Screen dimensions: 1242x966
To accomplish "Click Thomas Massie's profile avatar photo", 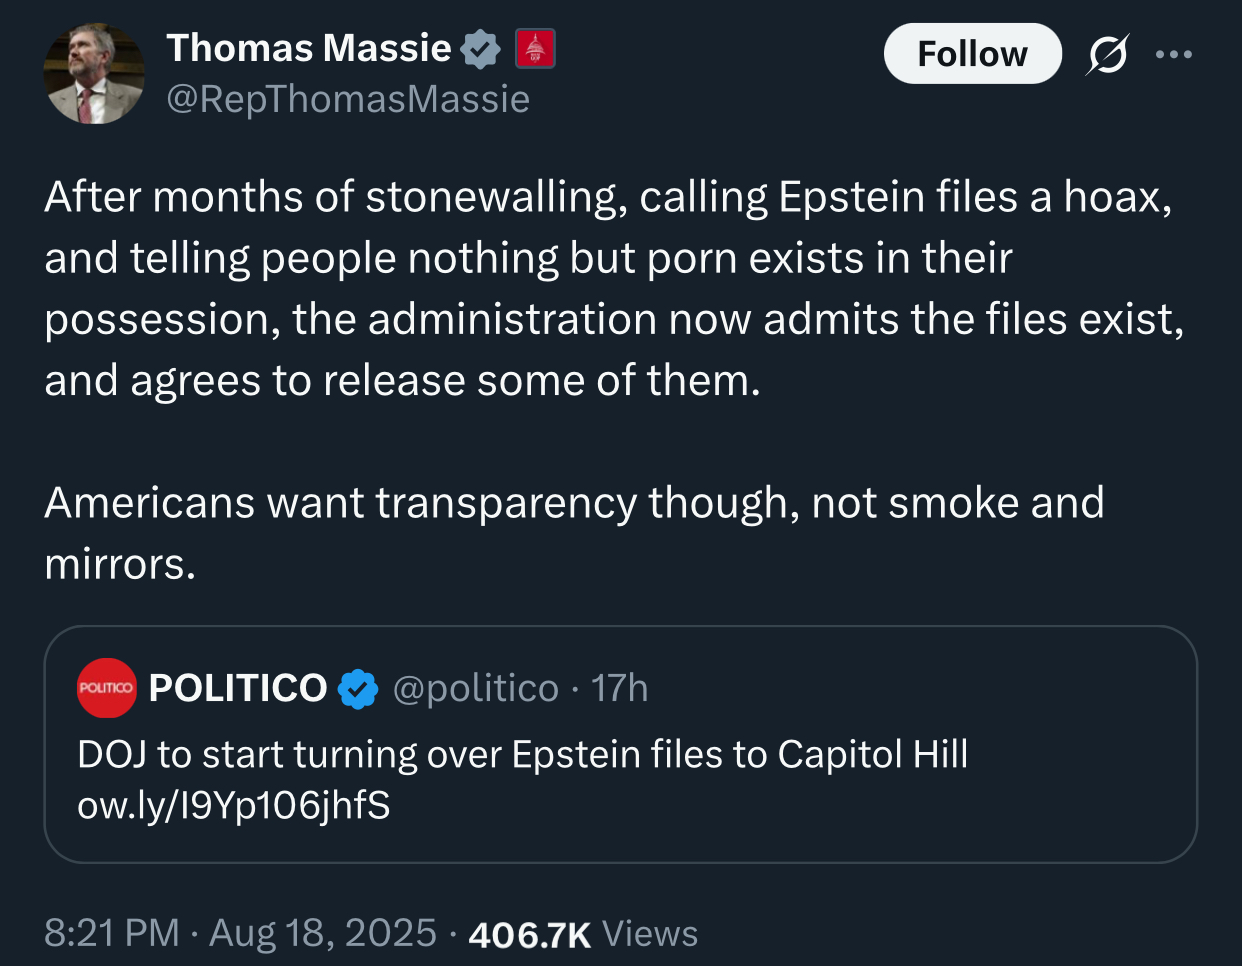I will [93, 75].
